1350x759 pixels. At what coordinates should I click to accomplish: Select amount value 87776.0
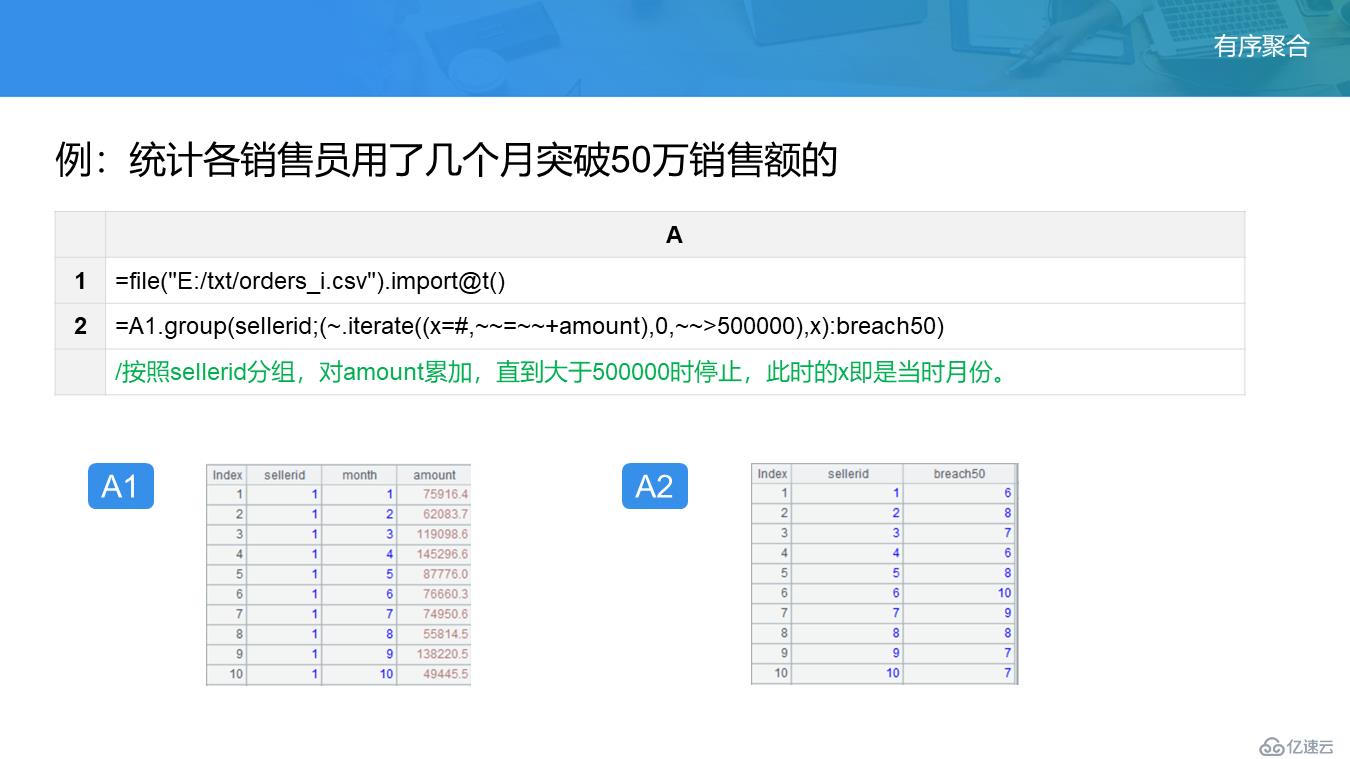pyautogui.click(x=434, y=574)
